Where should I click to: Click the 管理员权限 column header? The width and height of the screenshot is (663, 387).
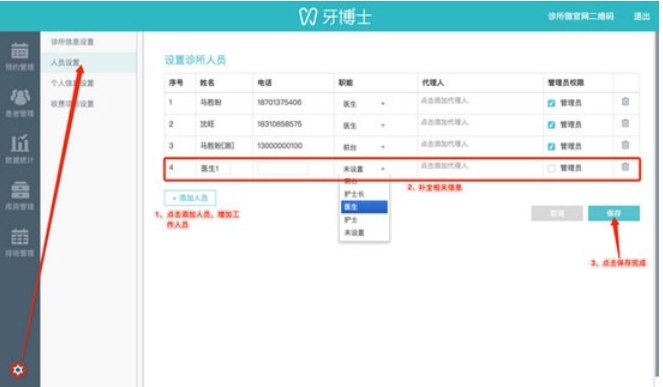[x=566, y=82]
